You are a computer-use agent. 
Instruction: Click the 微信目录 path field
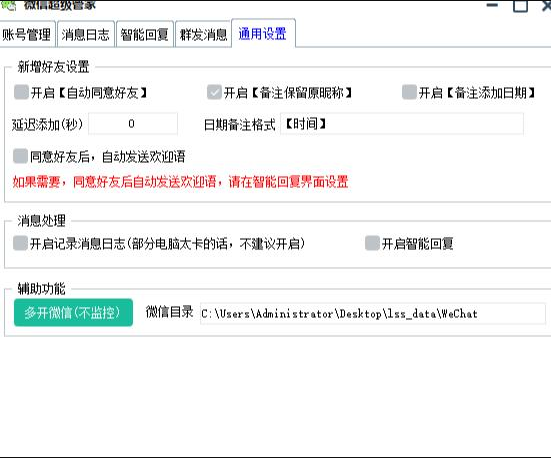(372, 314)
